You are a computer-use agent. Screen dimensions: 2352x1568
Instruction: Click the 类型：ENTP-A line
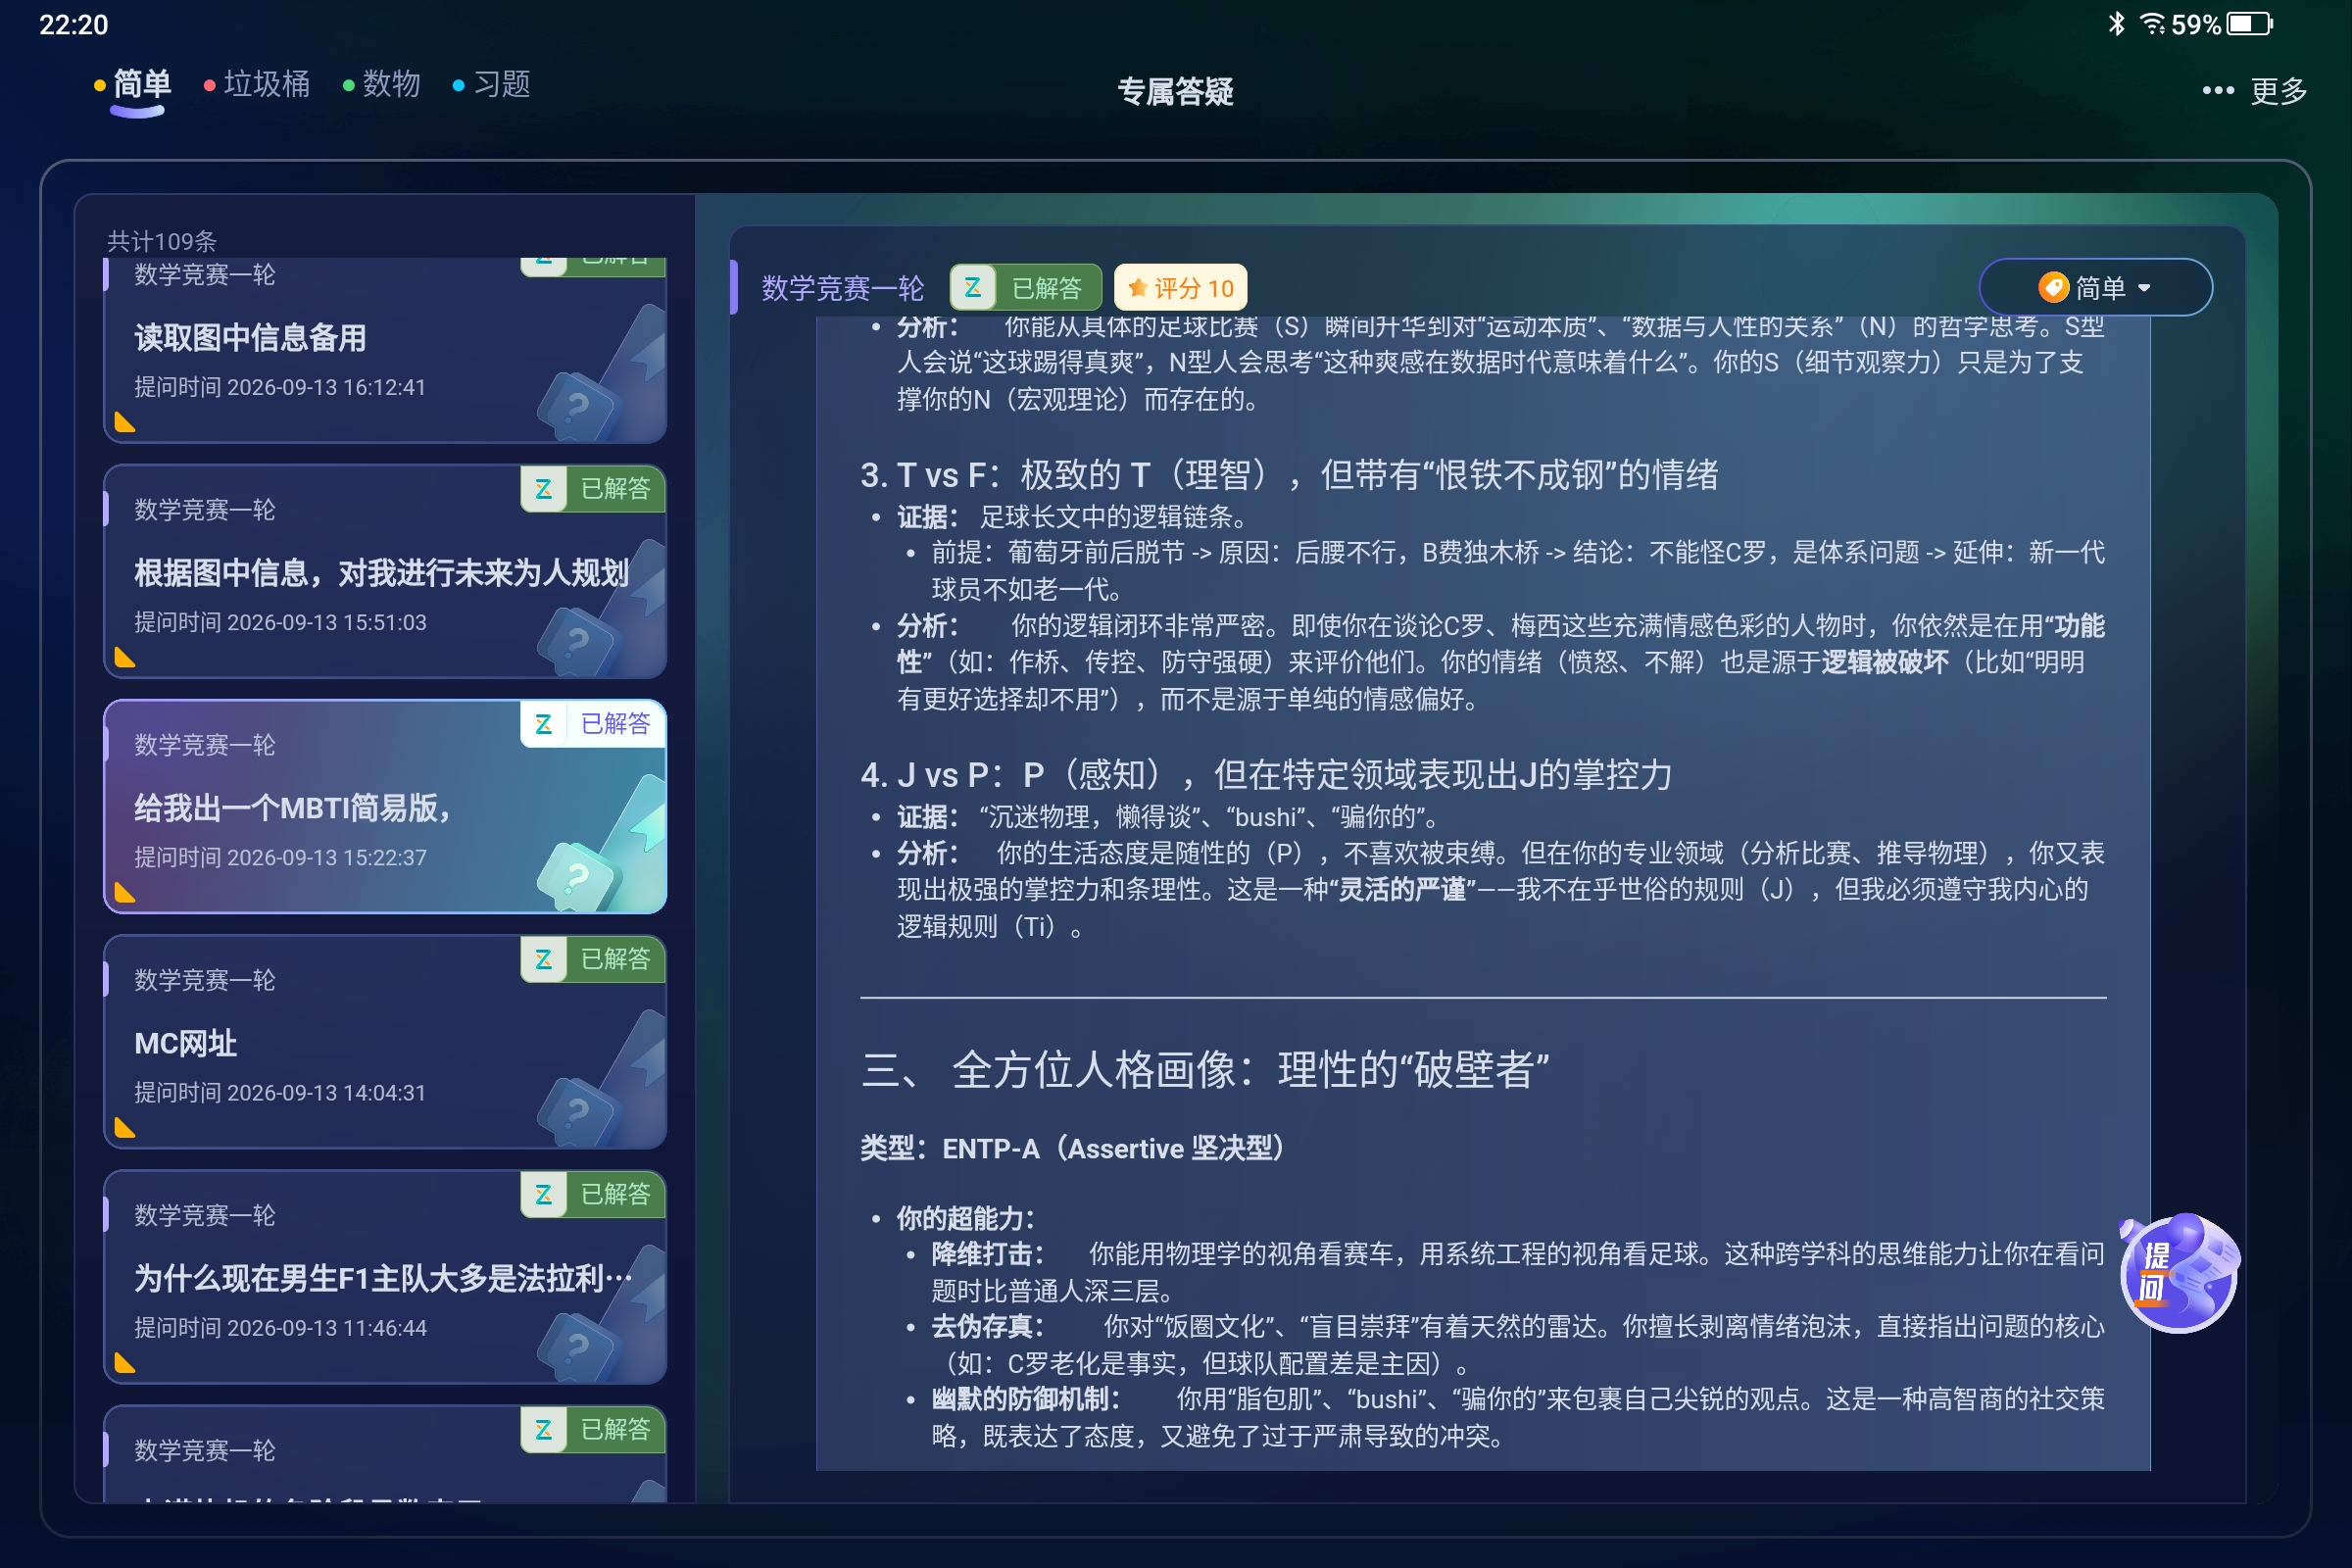coord(1072,1148)
